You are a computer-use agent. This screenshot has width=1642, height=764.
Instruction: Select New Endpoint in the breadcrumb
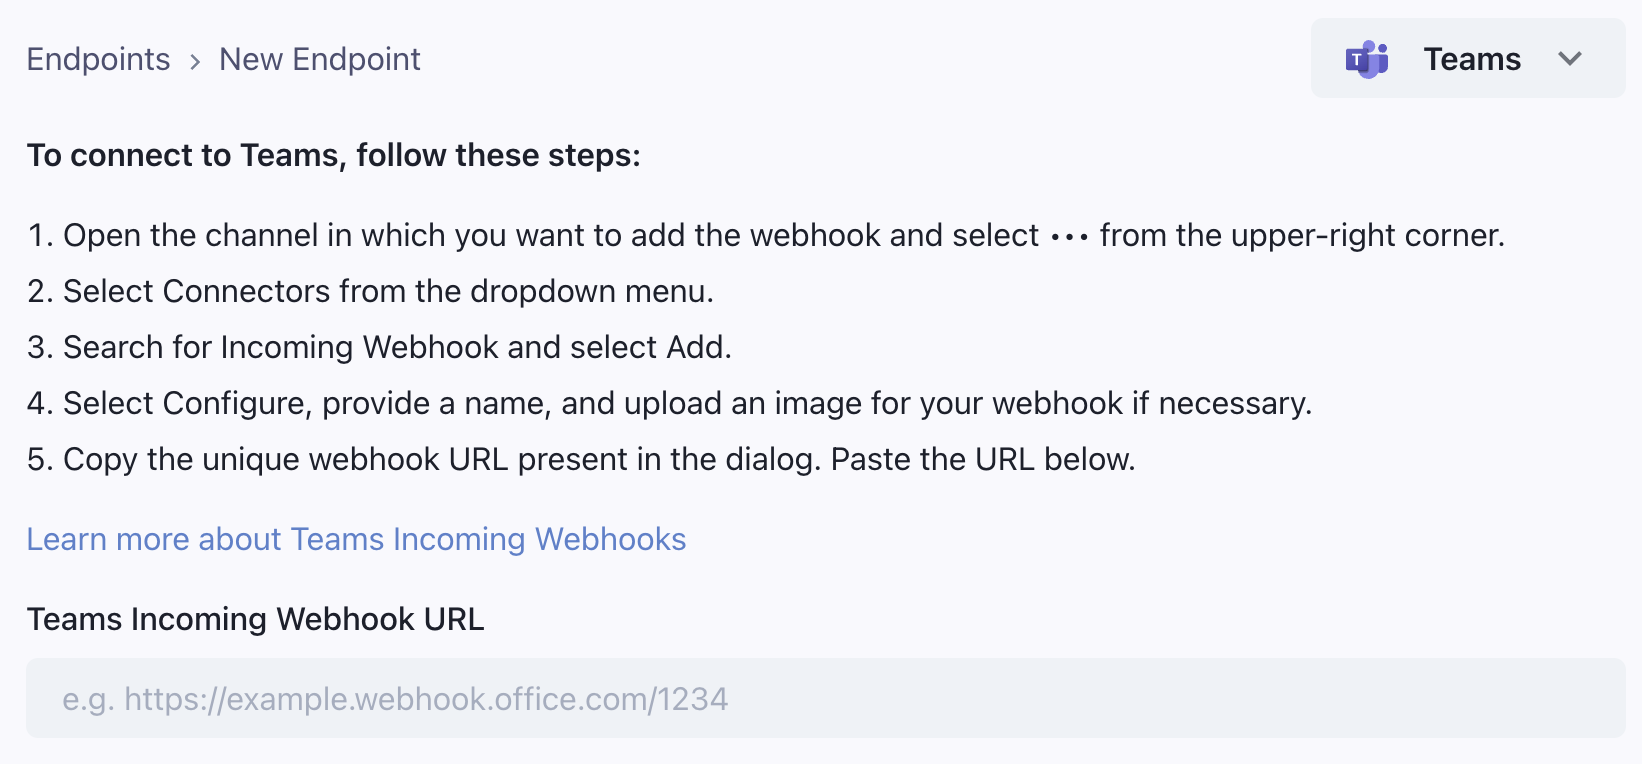pos(319,59)
